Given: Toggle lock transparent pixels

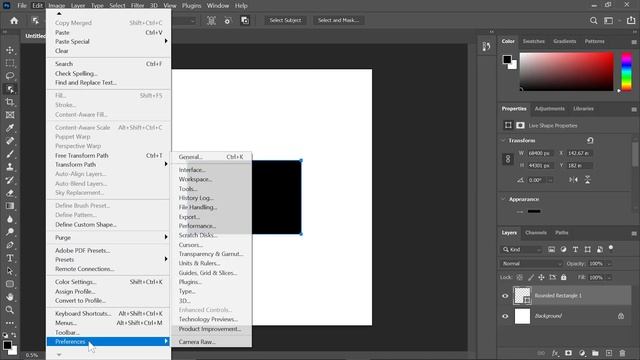Looking at the screenshot, I should click(x=520, y=278).
